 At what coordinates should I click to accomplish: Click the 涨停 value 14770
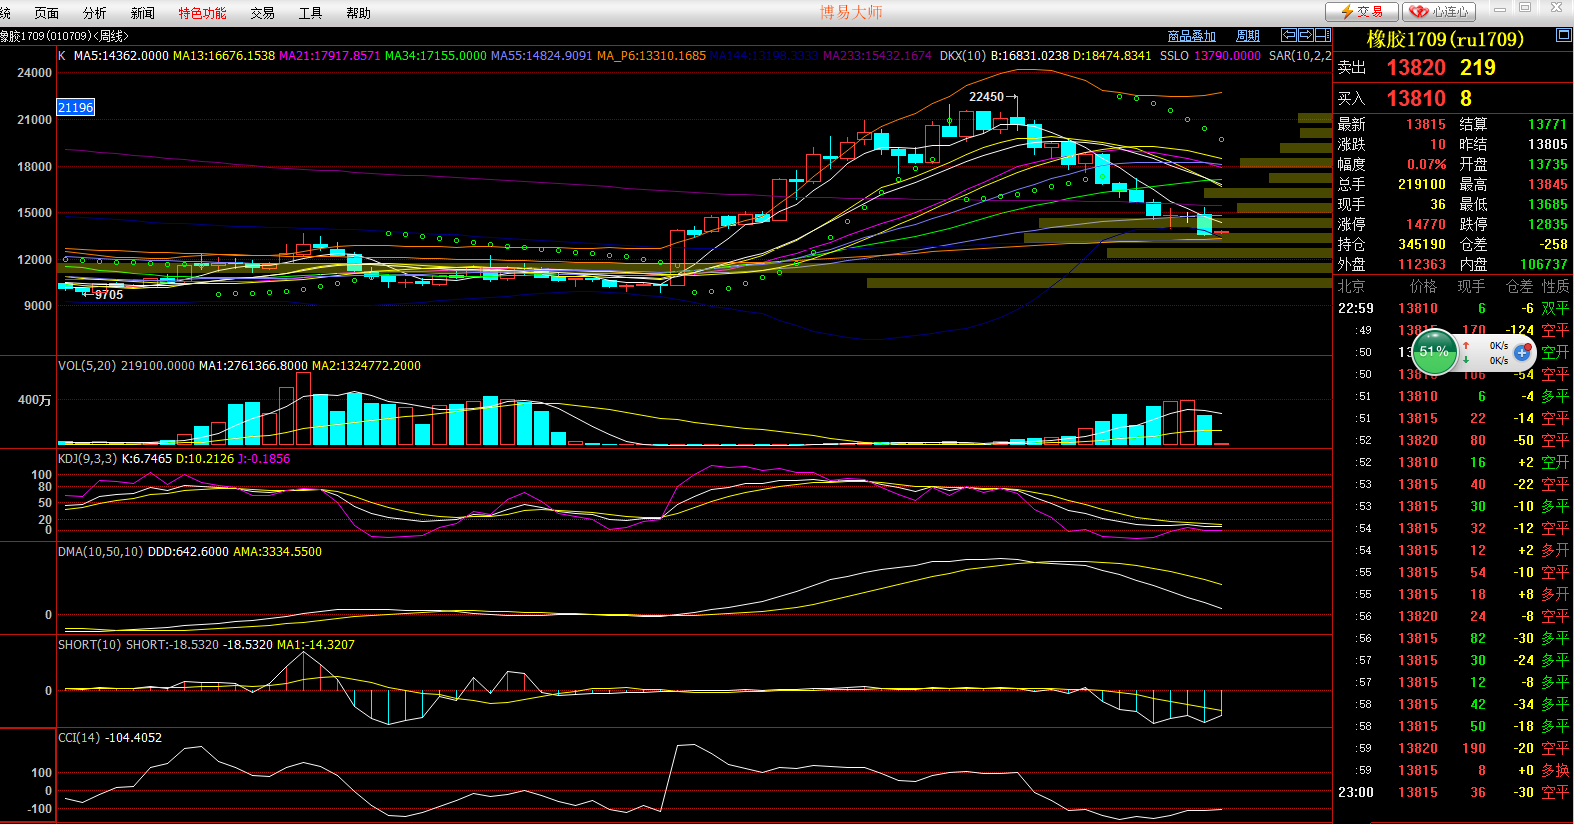[1426, 224]
